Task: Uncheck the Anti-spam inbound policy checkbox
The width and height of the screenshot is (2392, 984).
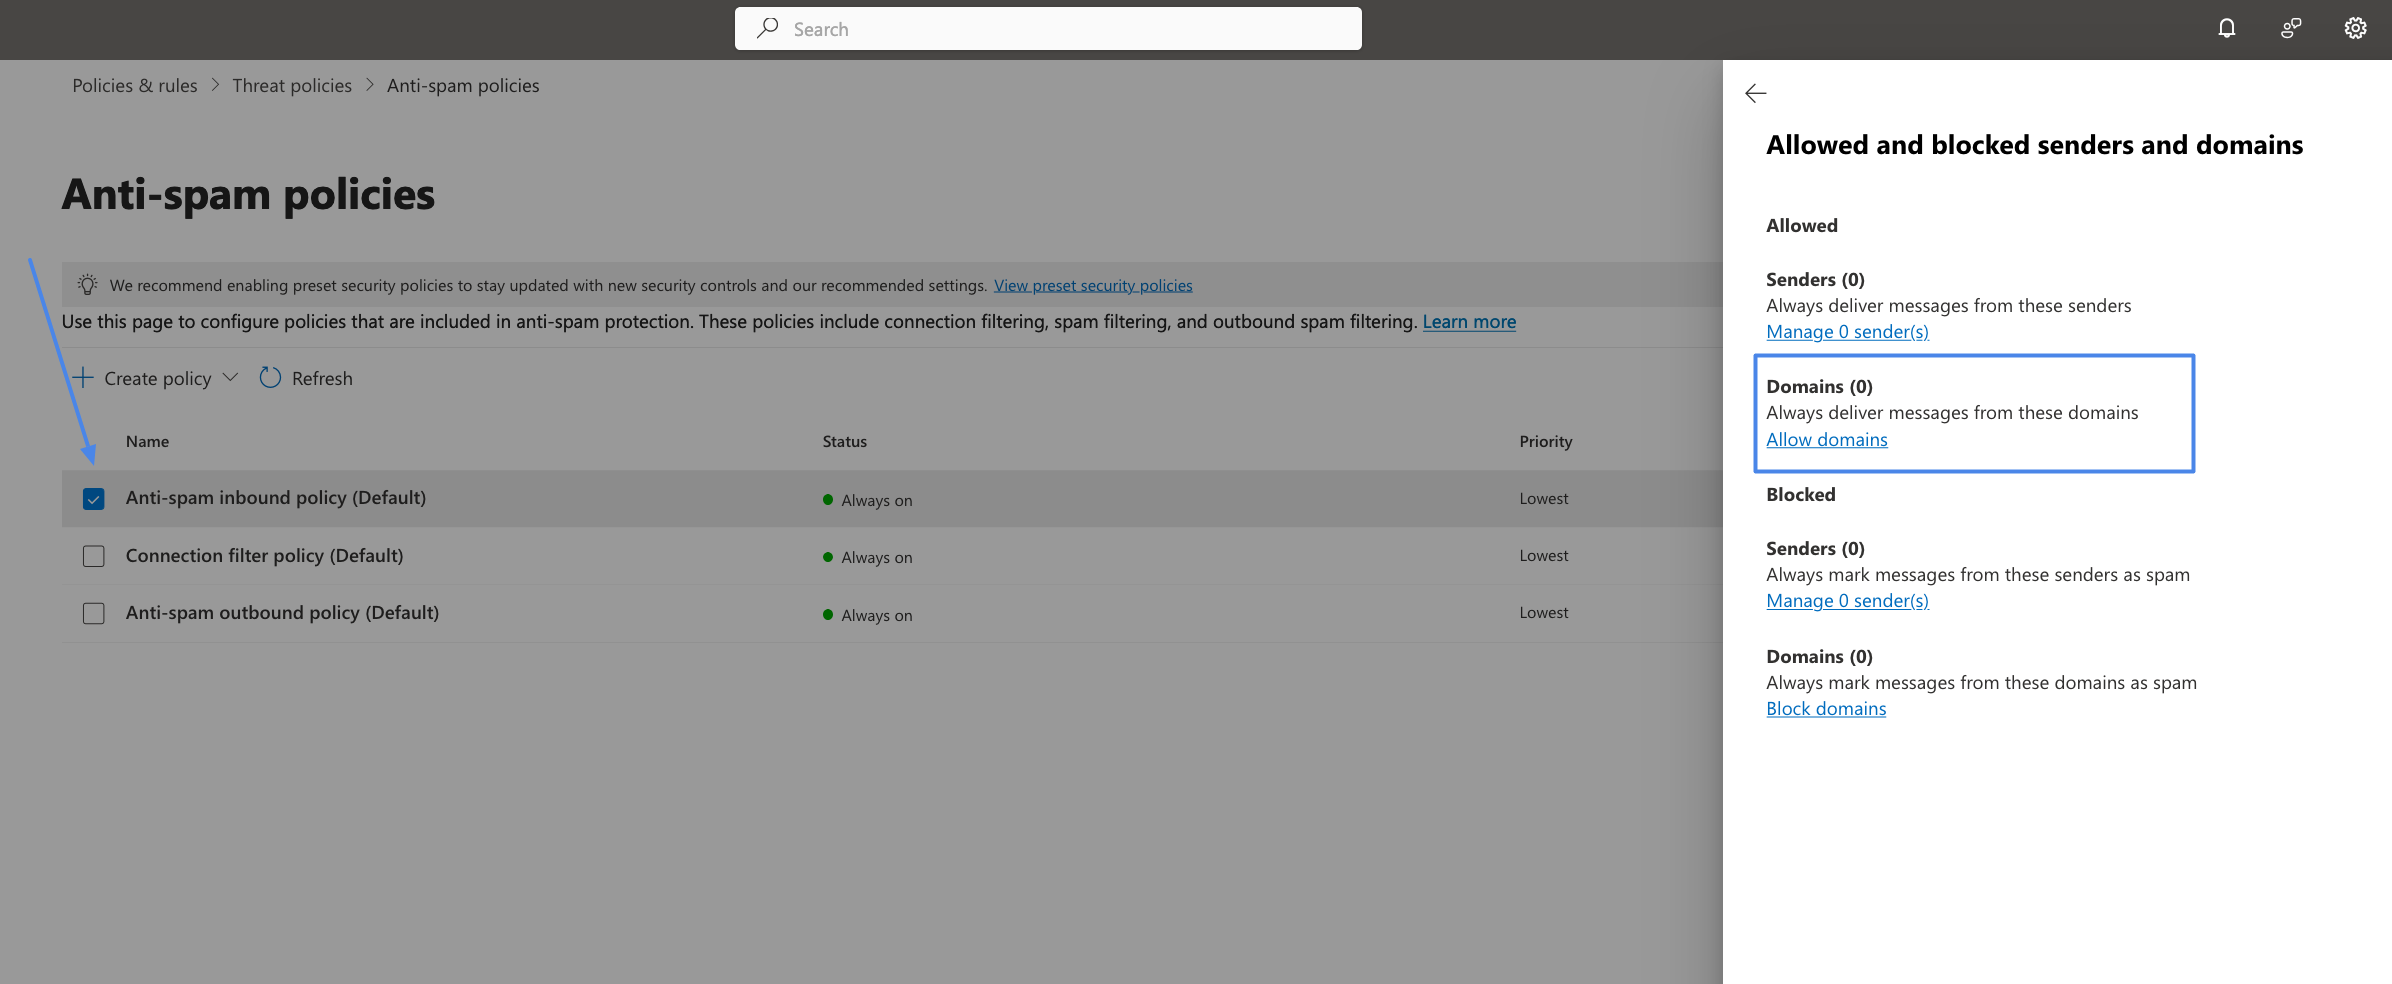Action: 93,497
